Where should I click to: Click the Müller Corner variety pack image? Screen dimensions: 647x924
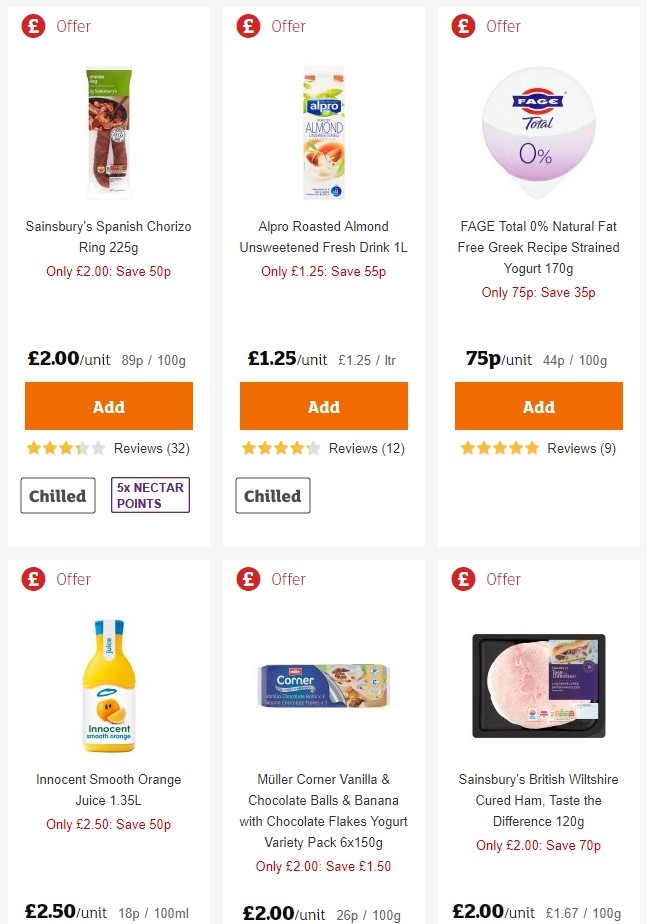point(323,685)
